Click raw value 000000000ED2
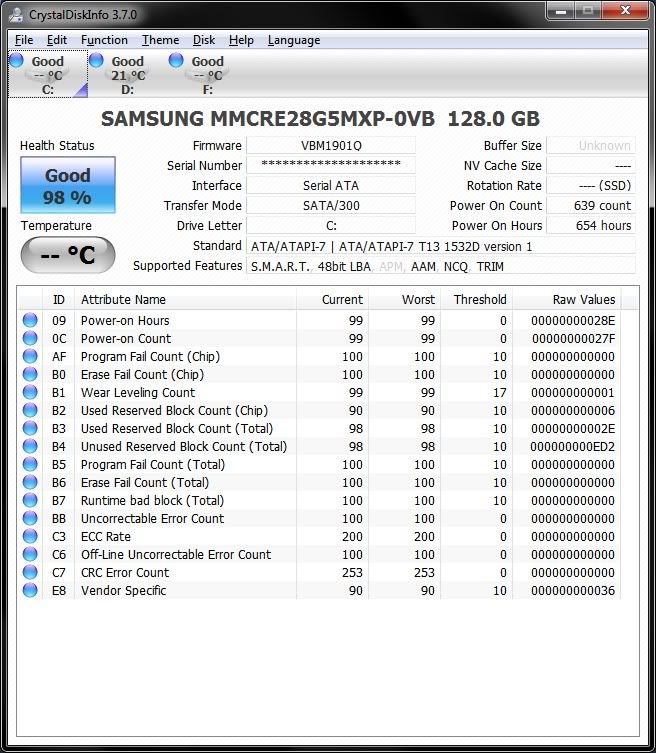The height and width of the screenshot is (753, 656). [x=572, y=447]
